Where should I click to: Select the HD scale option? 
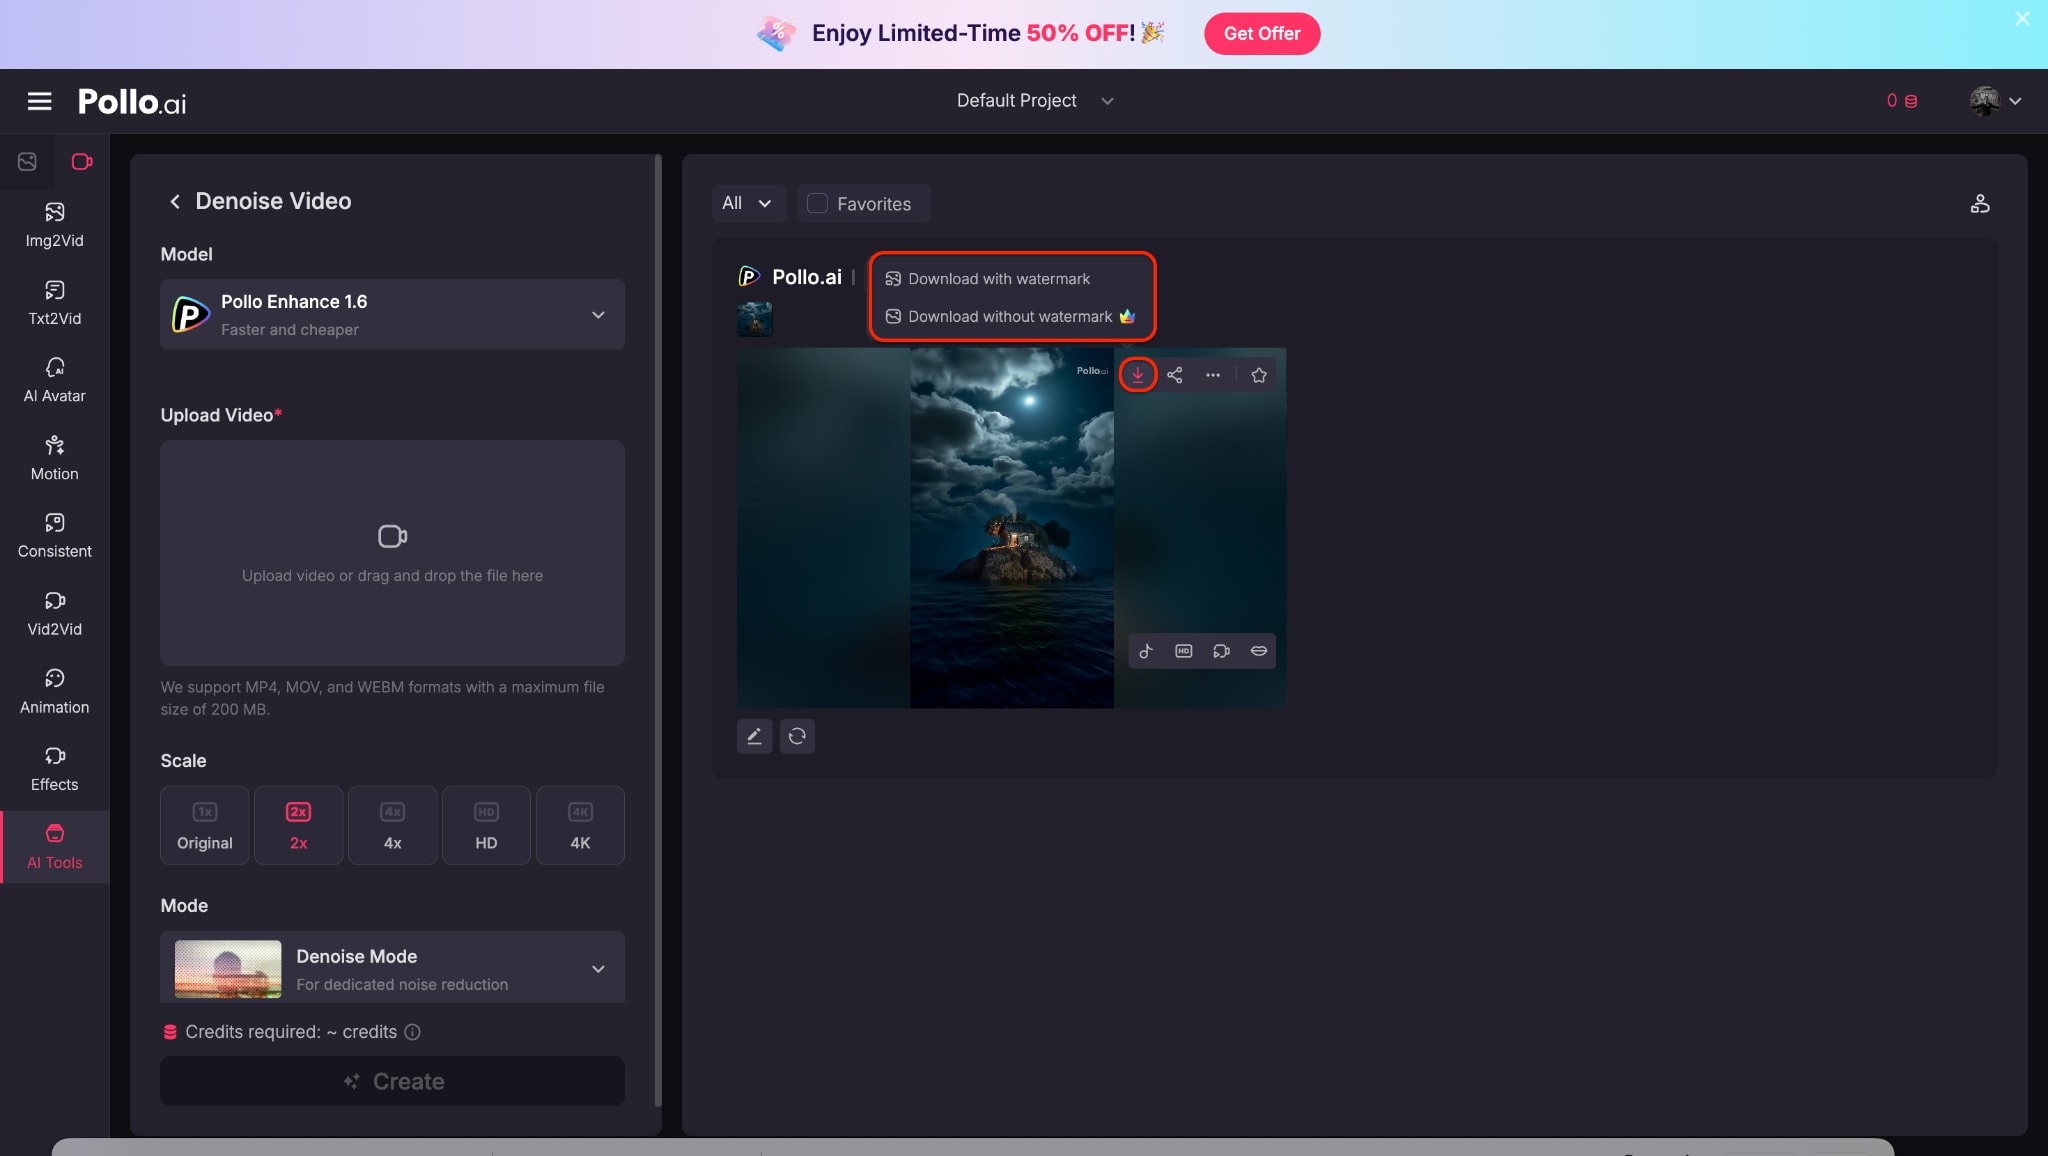(486, 825)
